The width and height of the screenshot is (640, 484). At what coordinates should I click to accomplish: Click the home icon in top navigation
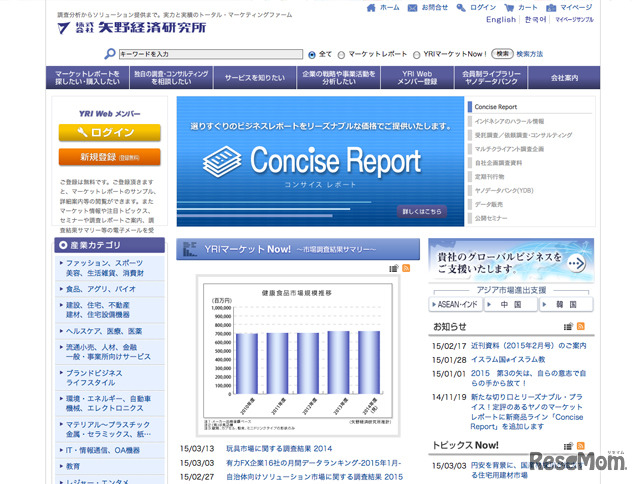[x=372, y=7]
